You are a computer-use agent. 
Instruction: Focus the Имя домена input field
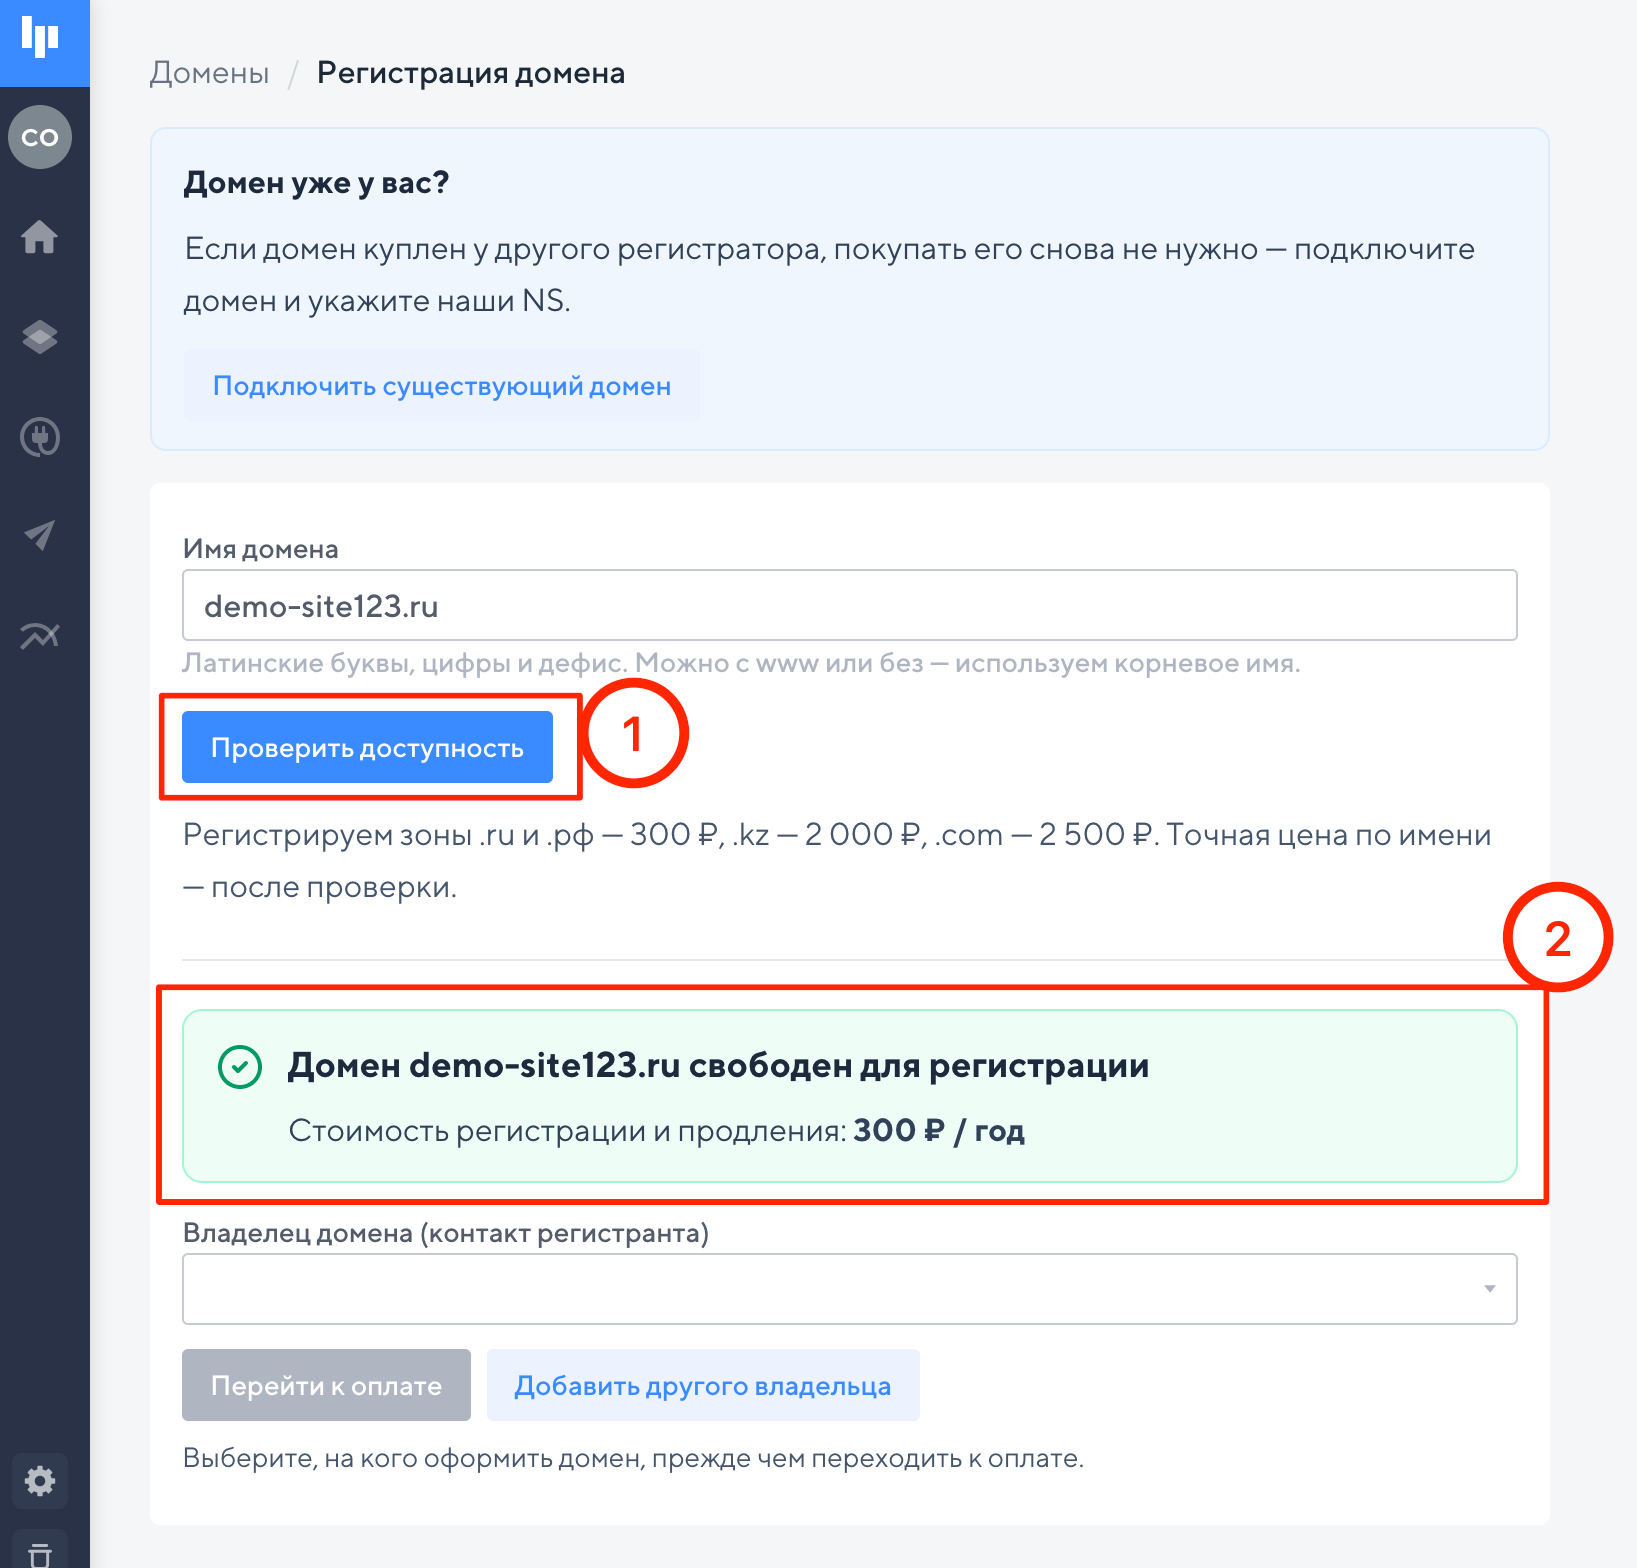[x=850, y=605]
